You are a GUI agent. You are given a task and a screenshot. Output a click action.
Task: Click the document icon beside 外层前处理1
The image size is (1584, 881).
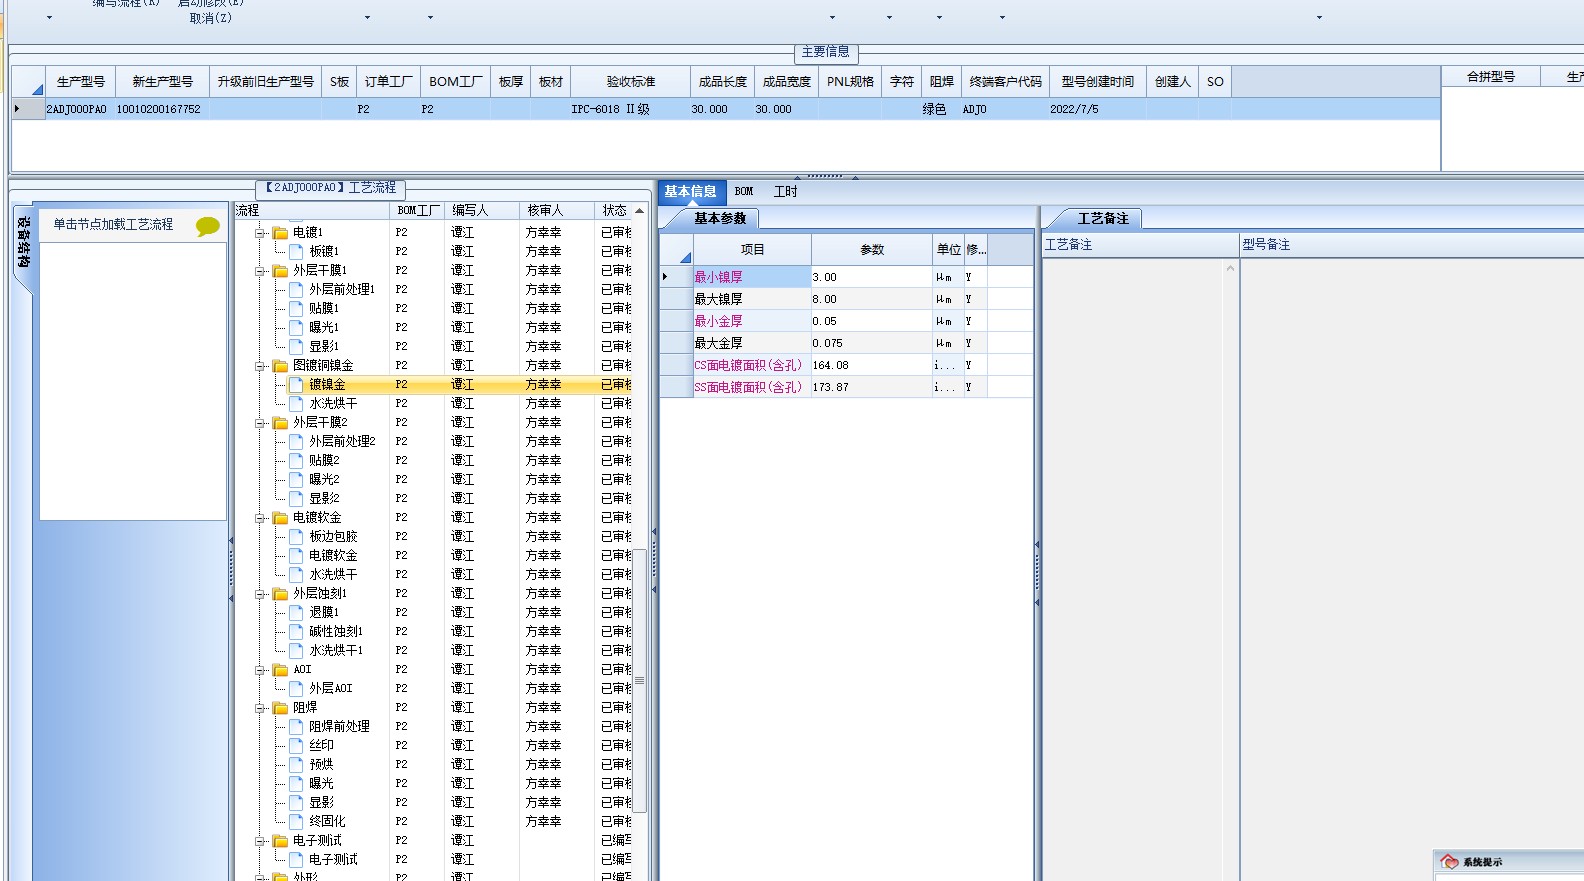[296, 289]
